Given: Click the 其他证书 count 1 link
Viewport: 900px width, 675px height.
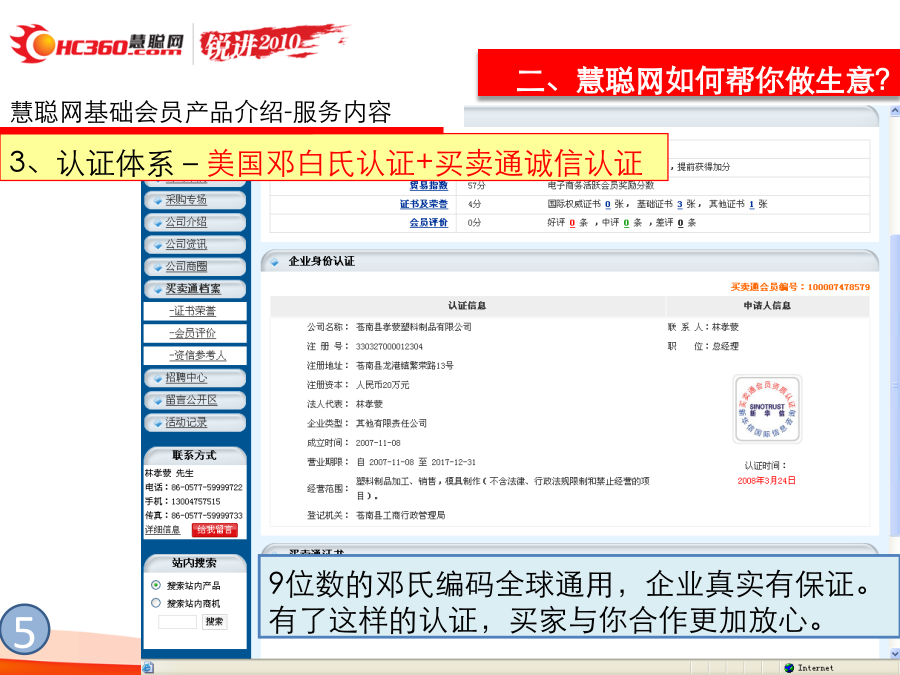Looking at the screenshot, I should 751,204.
